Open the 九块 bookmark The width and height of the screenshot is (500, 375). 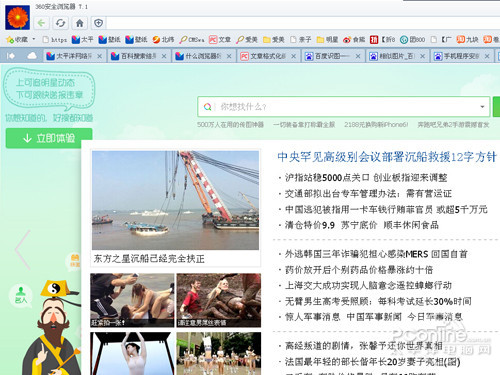tap(468, 40)
